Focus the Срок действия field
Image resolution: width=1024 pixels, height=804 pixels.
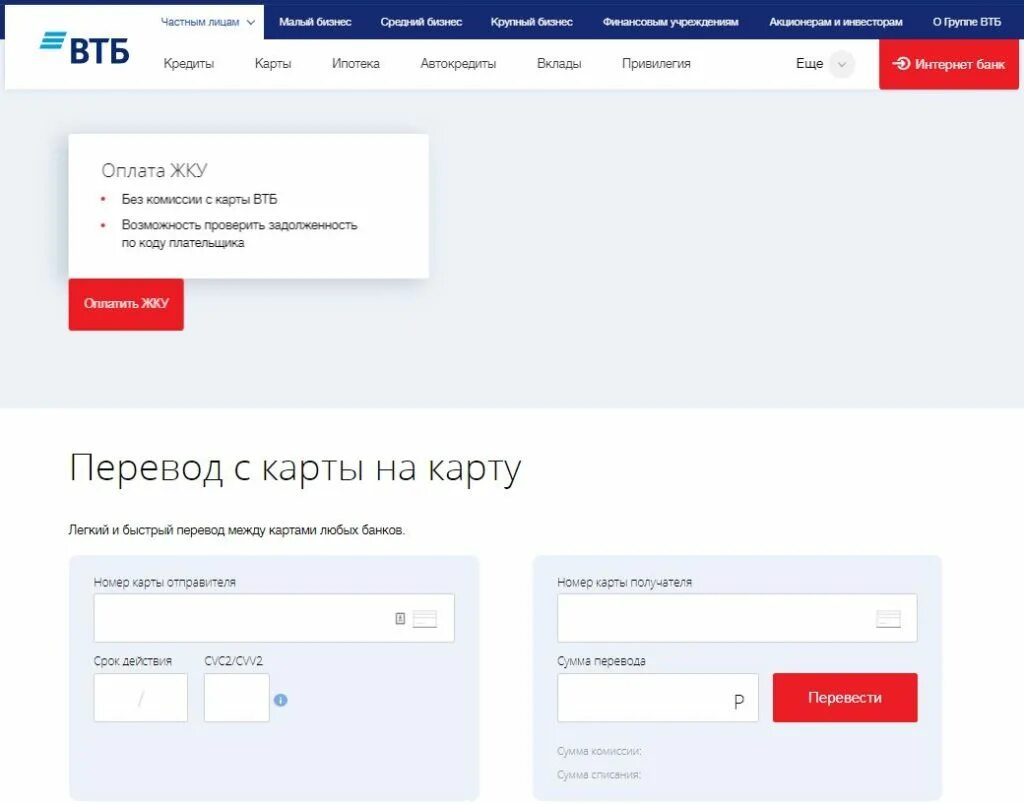[x=140, y=698]
